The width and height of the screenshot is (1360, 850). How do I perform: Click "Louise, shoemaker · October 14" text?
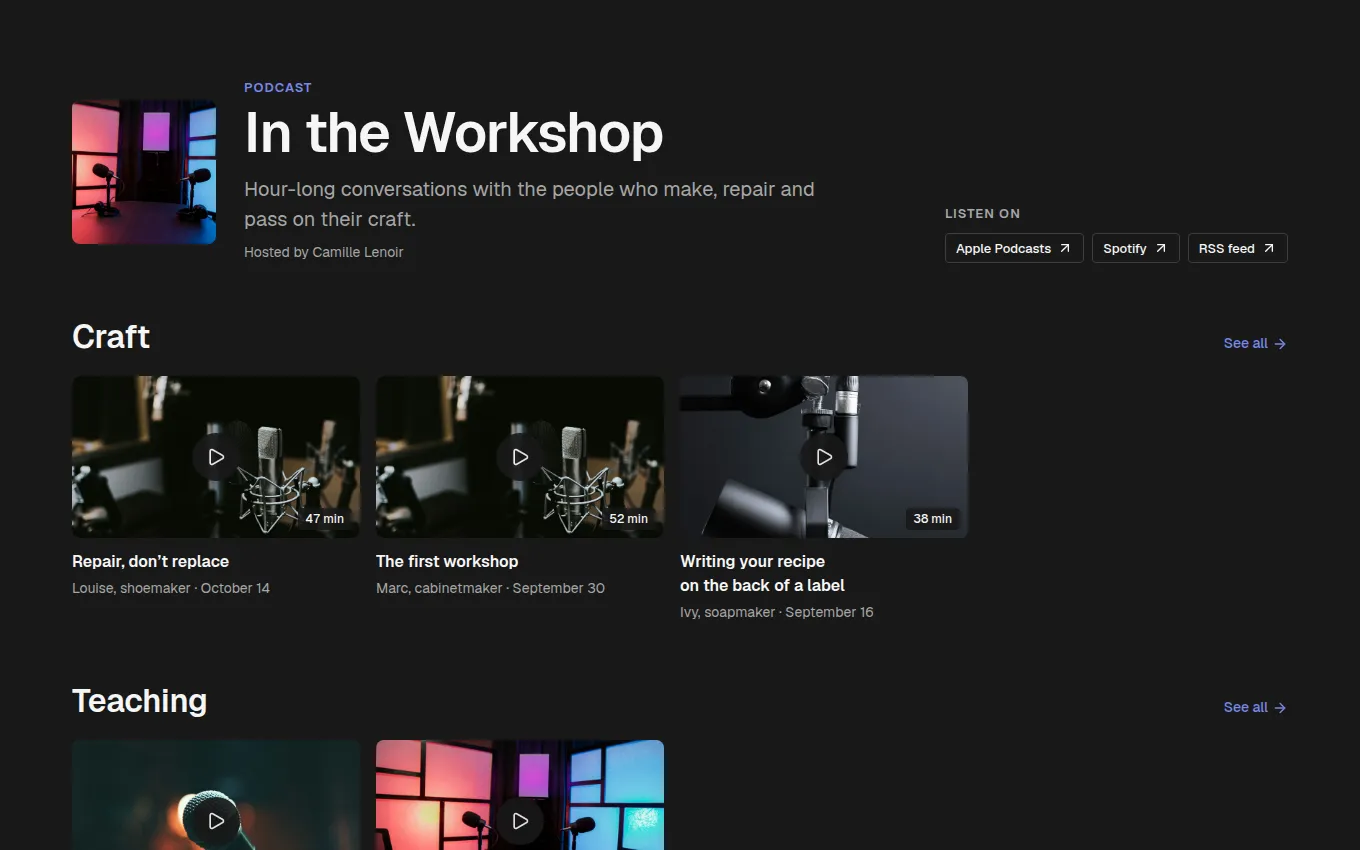click(x=171, y=588)
